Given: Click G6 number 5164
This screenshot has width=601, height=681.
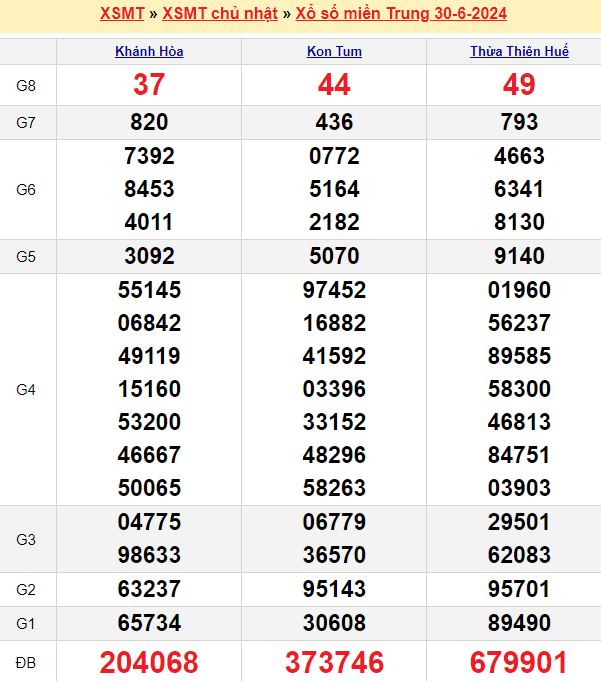Looking at the screenshot, I should pyautogui.click(x=334, y=189).
